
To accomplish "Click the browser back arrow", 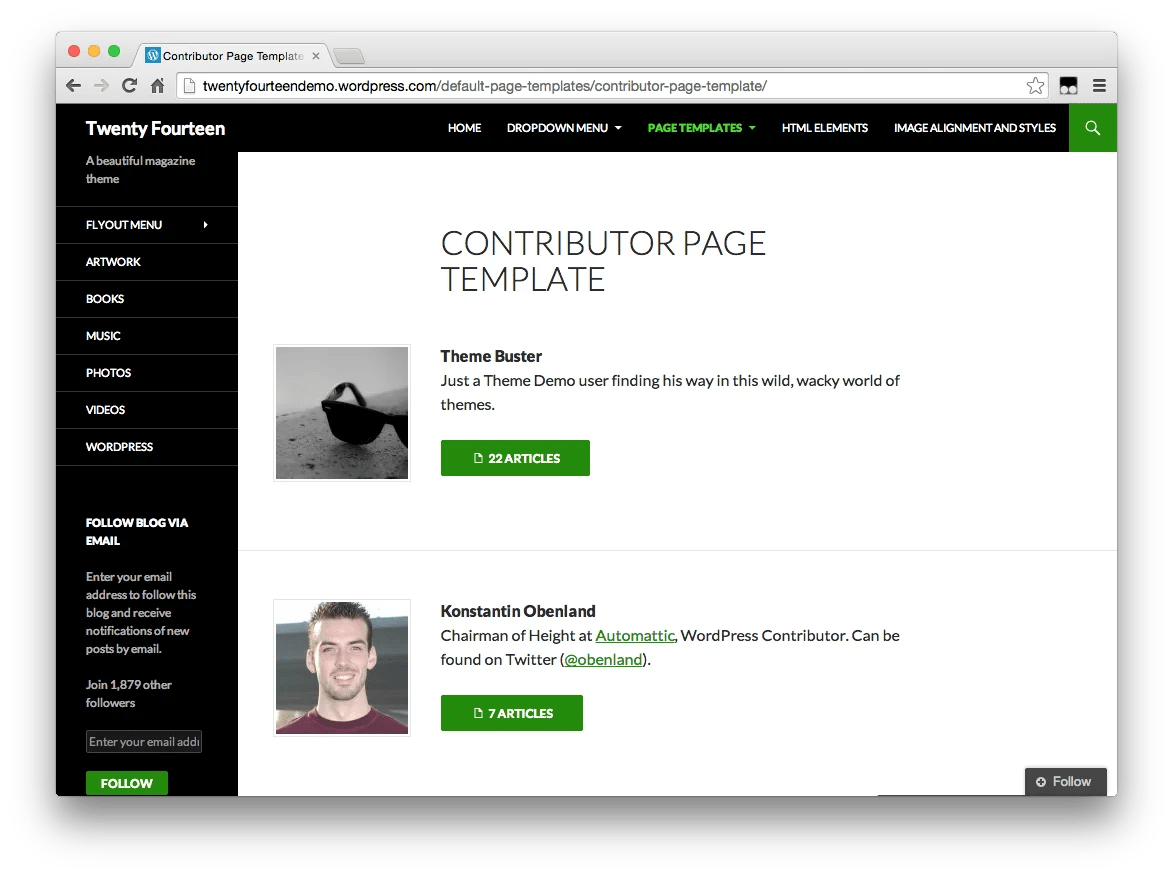I will coord(73,85).
